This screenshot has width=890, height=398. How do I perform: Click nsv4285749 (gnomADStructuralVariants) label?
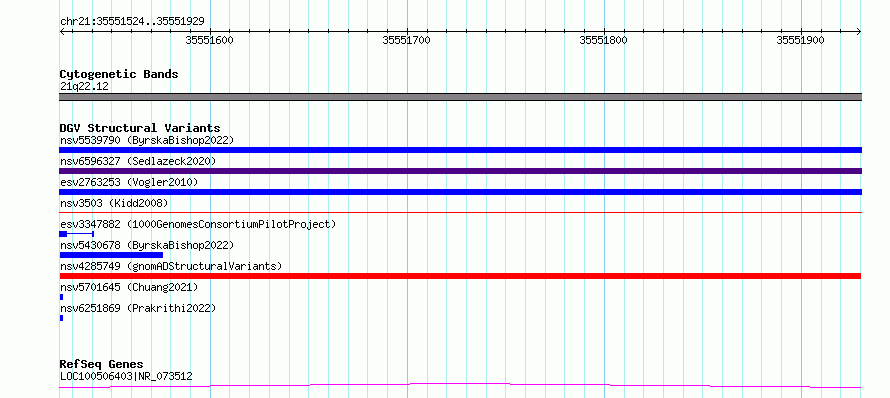pos(171,266)
